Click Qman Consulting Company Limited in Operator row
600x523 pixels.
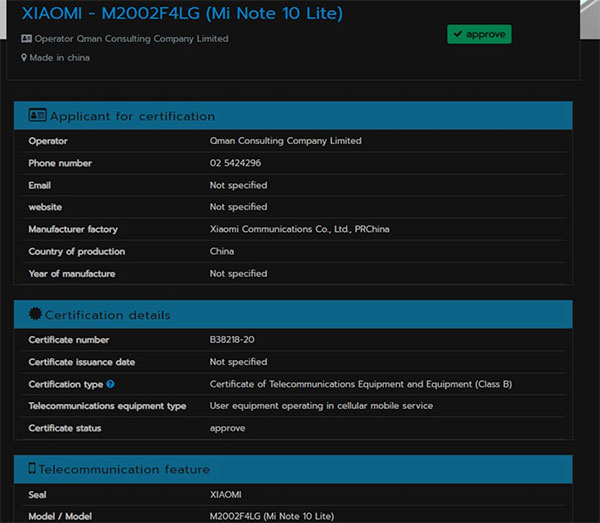[x=285, y=141]
